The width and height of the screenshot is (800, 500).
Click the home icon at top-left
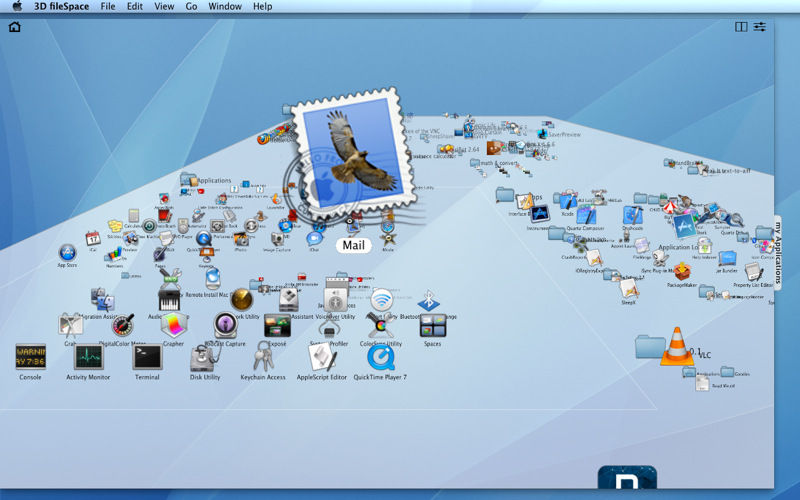click(x=14, y=27)
